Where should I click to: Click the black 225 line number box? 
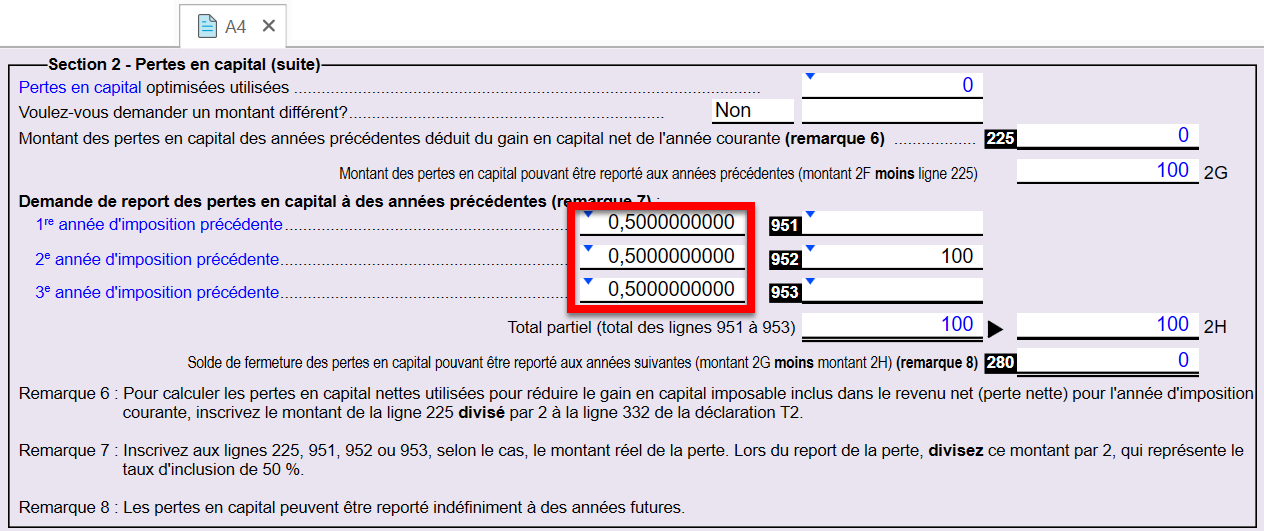pos(1000,139)
